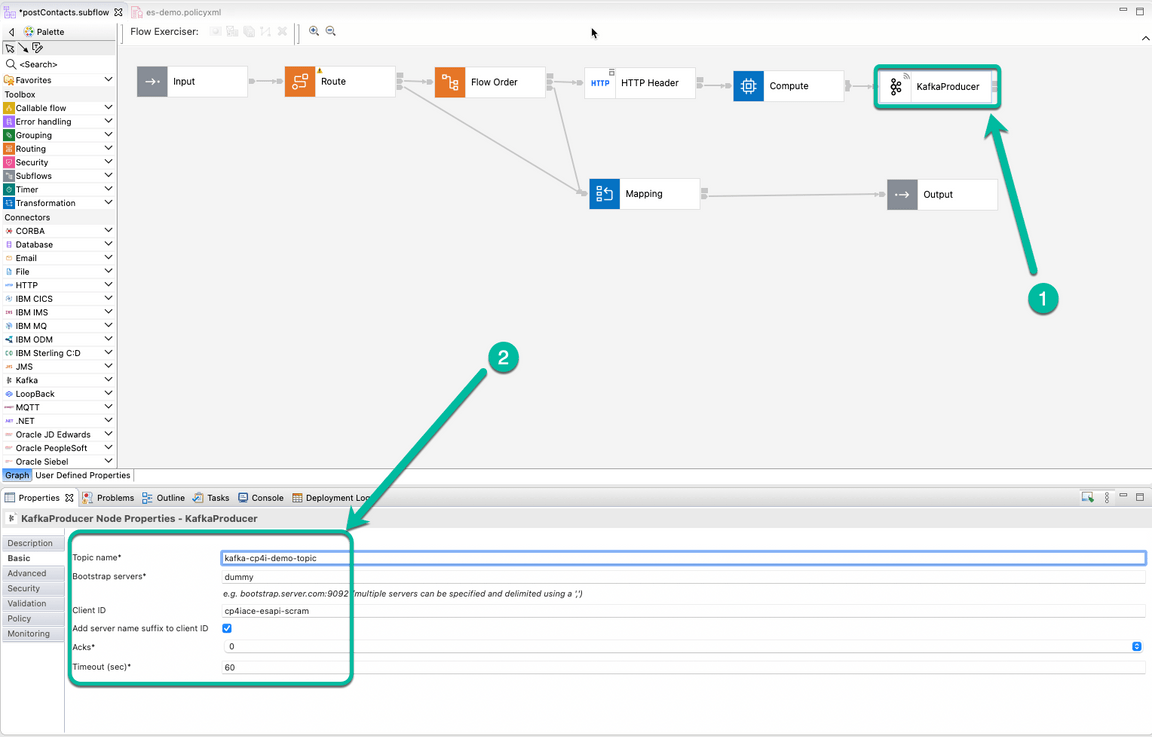
Task: Click the HTTP Header node icon
Action: pos(599,83)
